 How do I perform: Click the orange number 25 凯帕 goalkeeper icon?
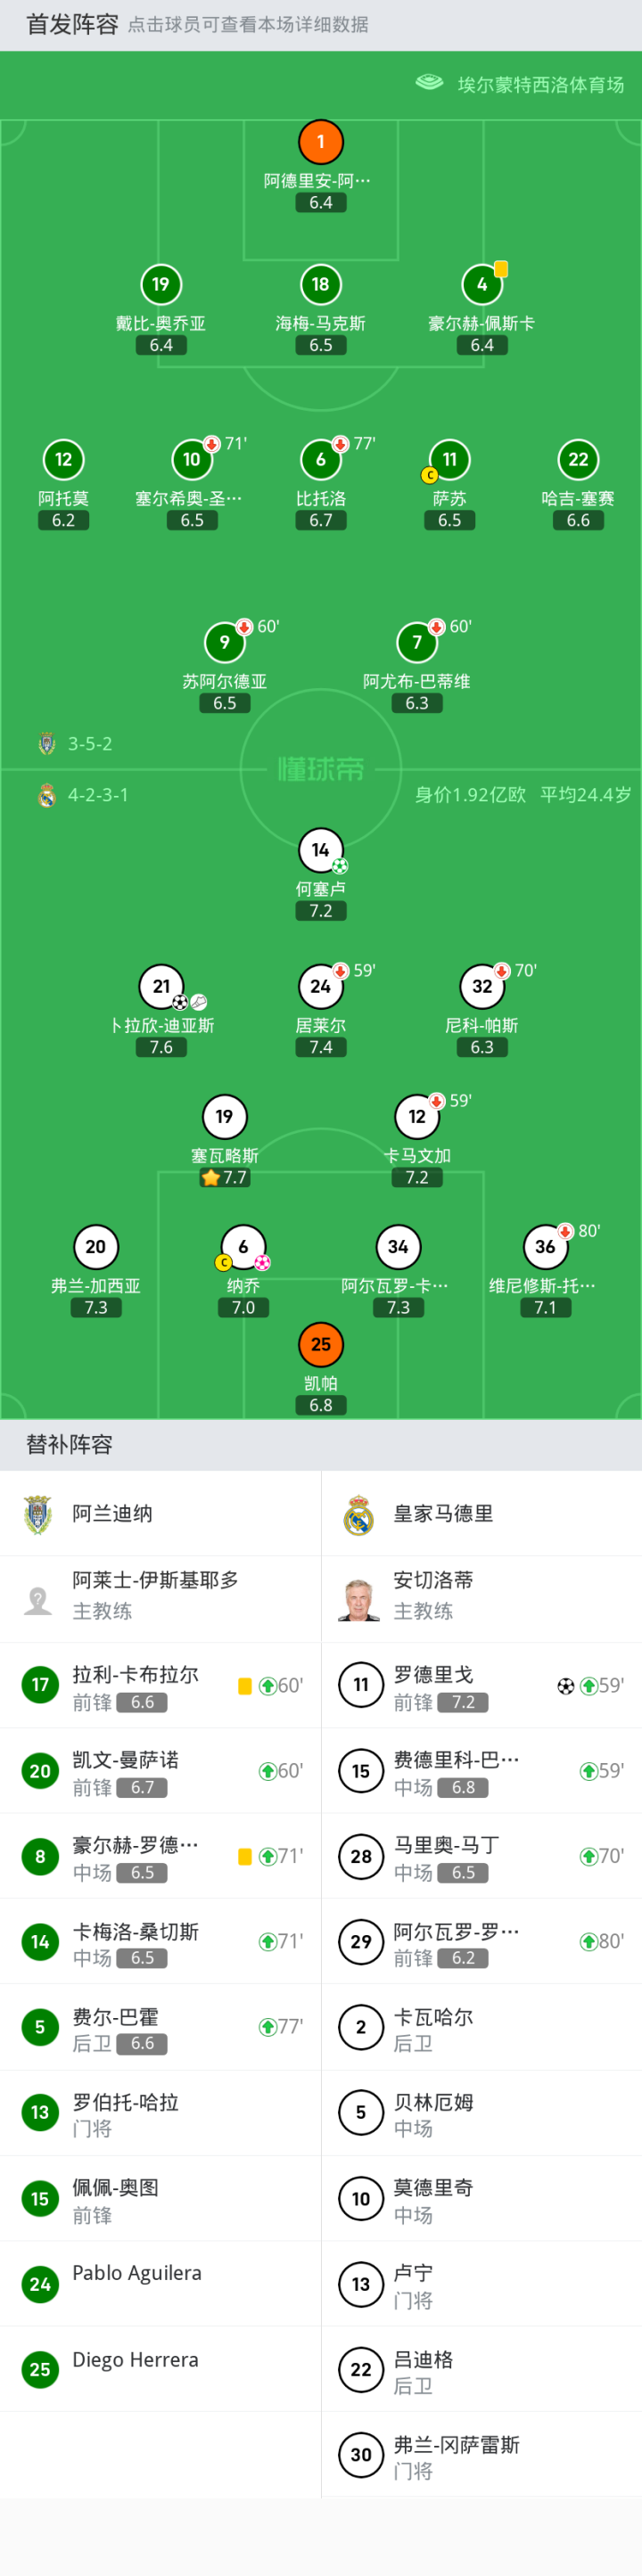click(x=321, y=1344)
